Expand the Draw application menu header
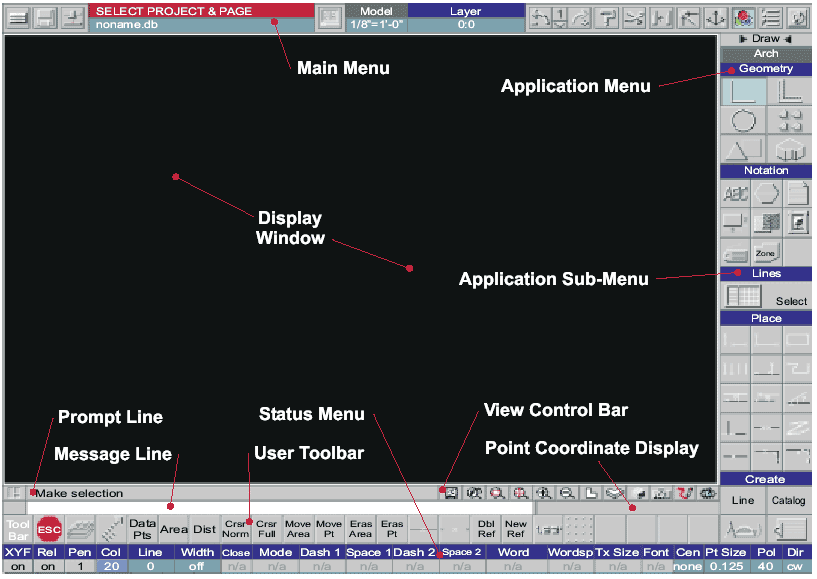This screenshot has width=817, height=579. pos(766,39)
